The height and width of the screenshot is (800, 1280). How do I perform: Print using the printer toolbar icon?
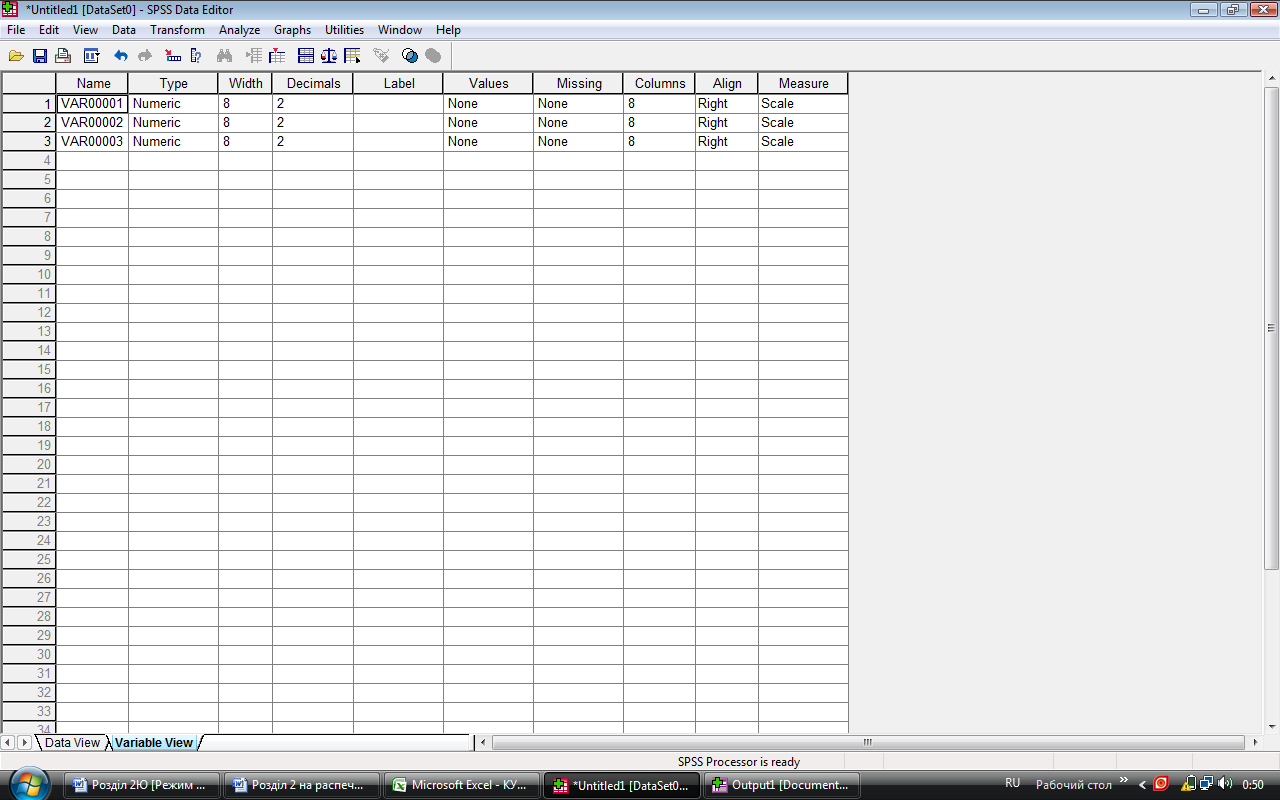(64, 56)
